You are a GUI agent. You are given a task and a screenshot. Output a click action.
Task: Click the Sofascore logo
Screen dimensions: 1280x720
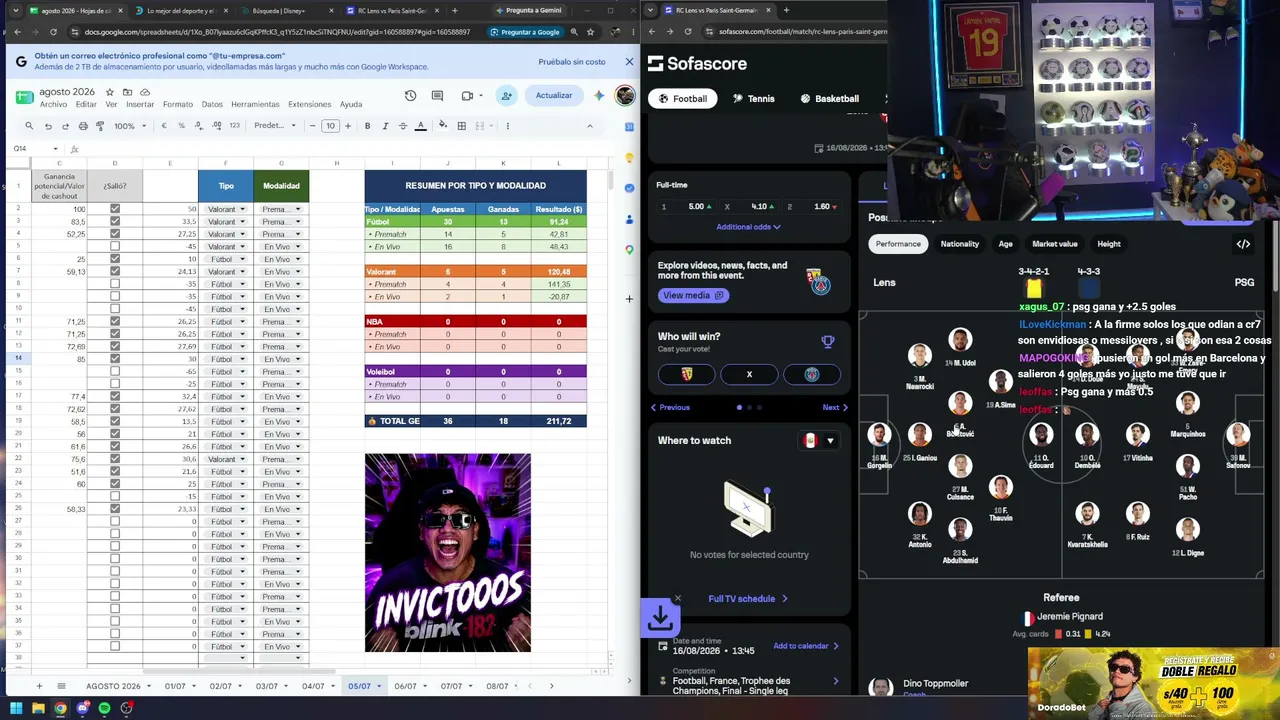pyautogui.click(x=697, y=64)
